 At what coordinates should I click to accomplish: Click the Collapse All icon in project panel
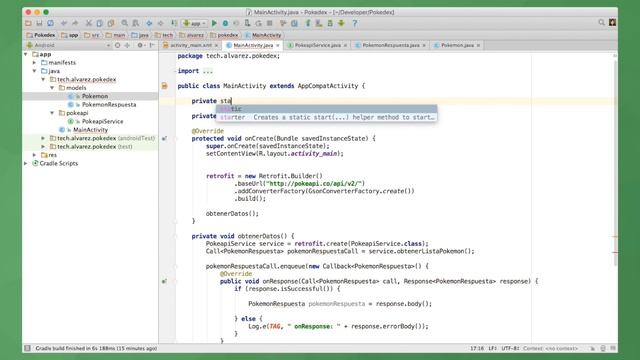(x=127, y=45)
